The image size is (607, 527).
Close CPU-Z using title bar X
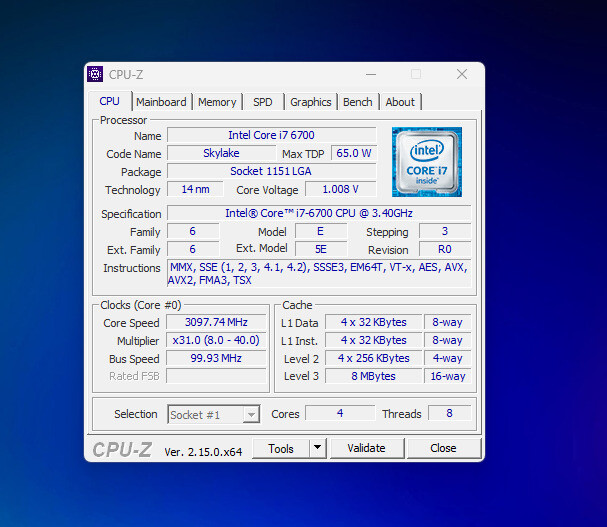coord(461,74)
